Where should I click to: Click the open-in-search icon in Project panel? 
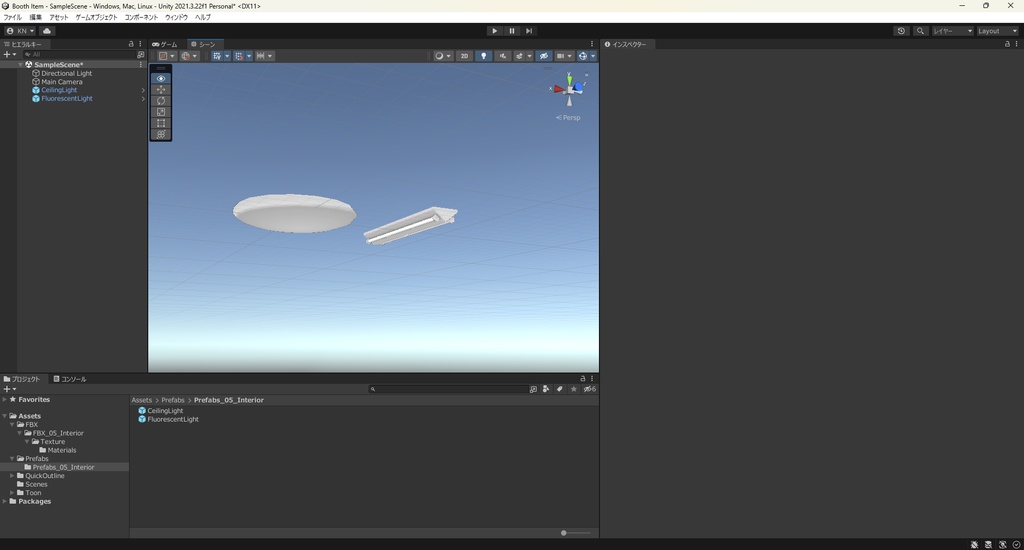click(x=533, y=389)
